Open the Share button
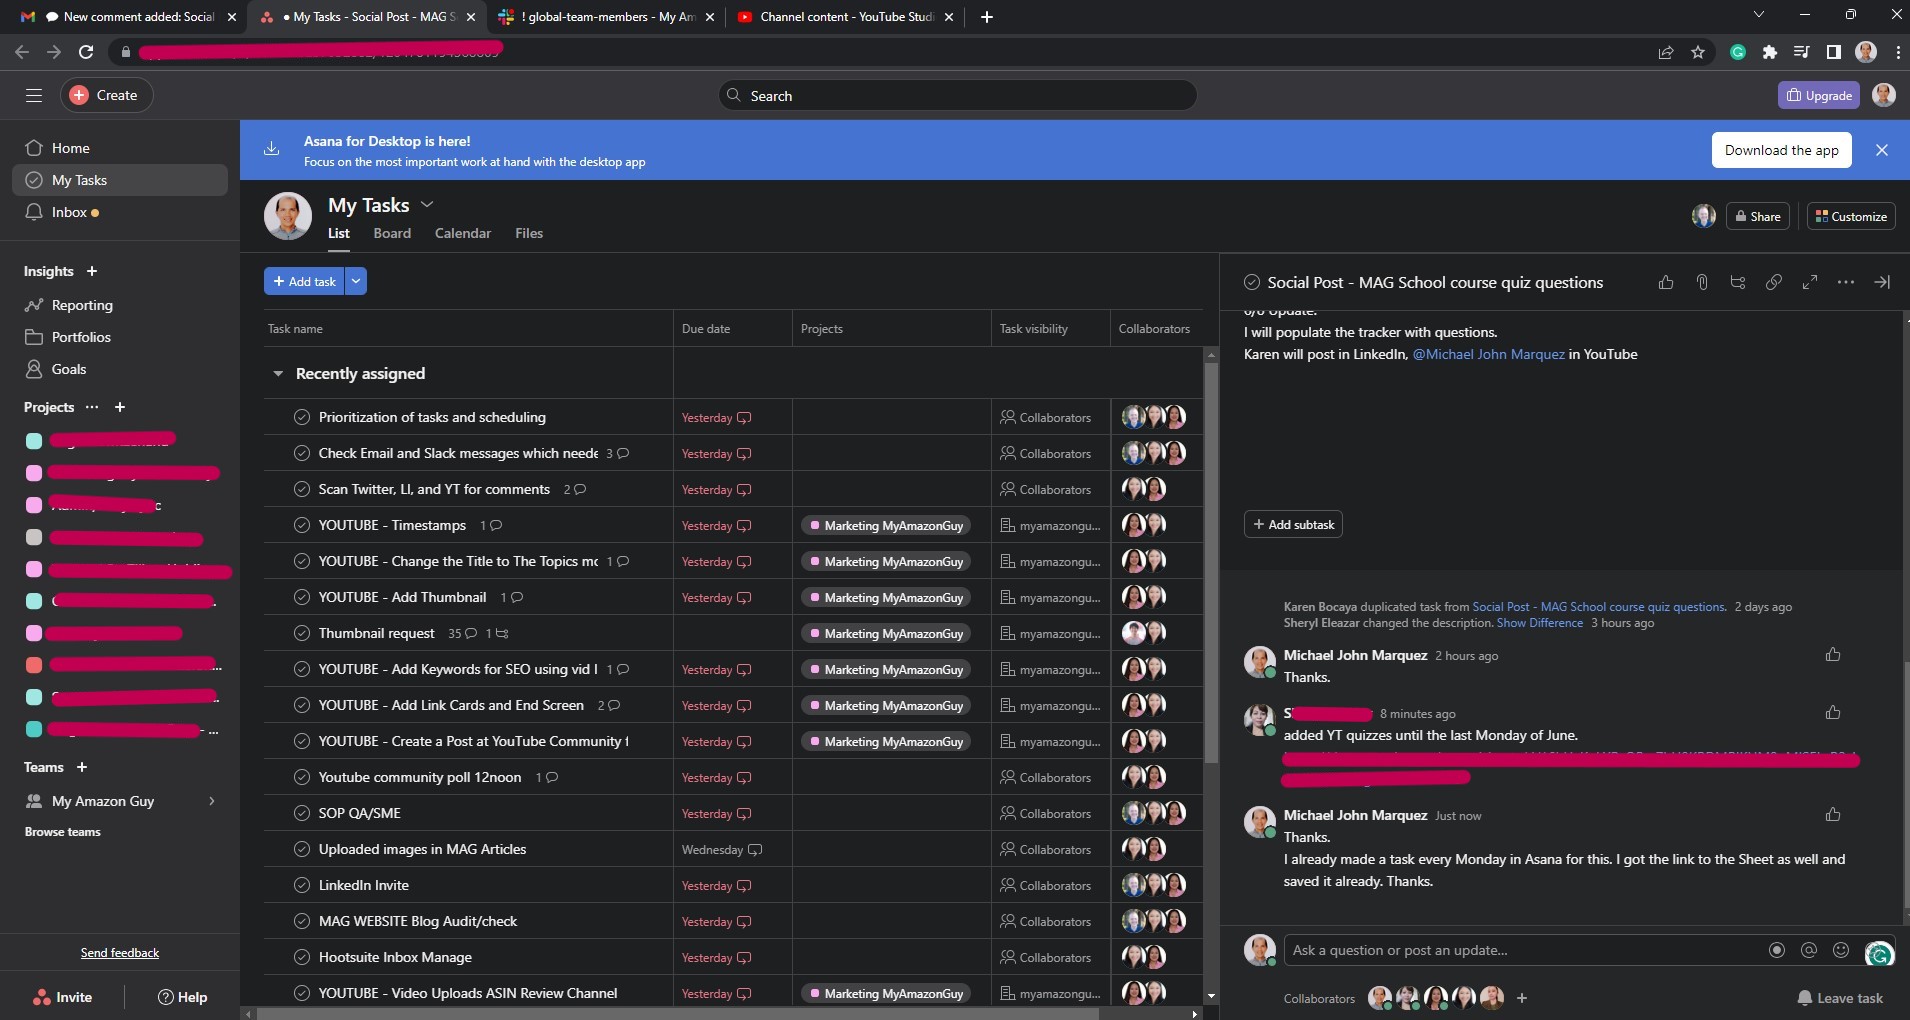The image size is (1910, 1020). pos(1758,216)
